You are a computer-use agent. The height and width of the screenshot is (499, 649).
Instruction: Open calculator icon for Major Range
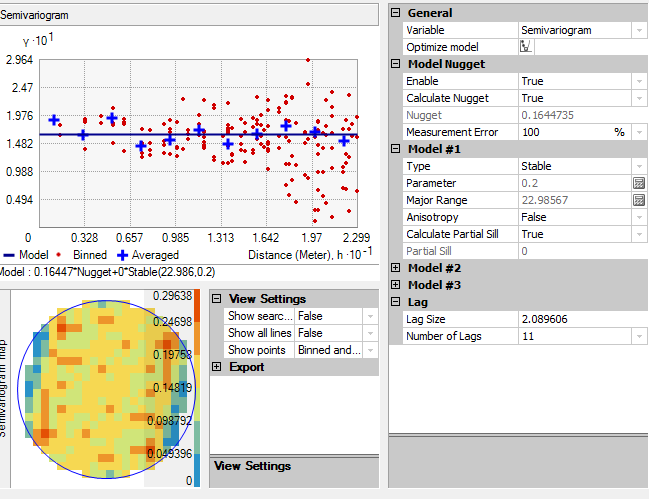[638, 200]
